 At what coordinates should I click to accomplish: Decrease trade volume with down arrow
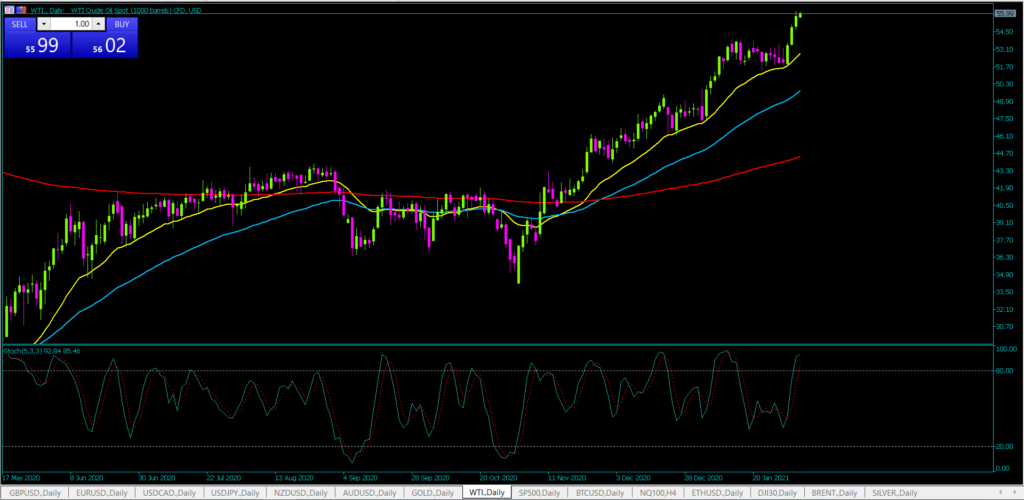[x=43, y=23]
